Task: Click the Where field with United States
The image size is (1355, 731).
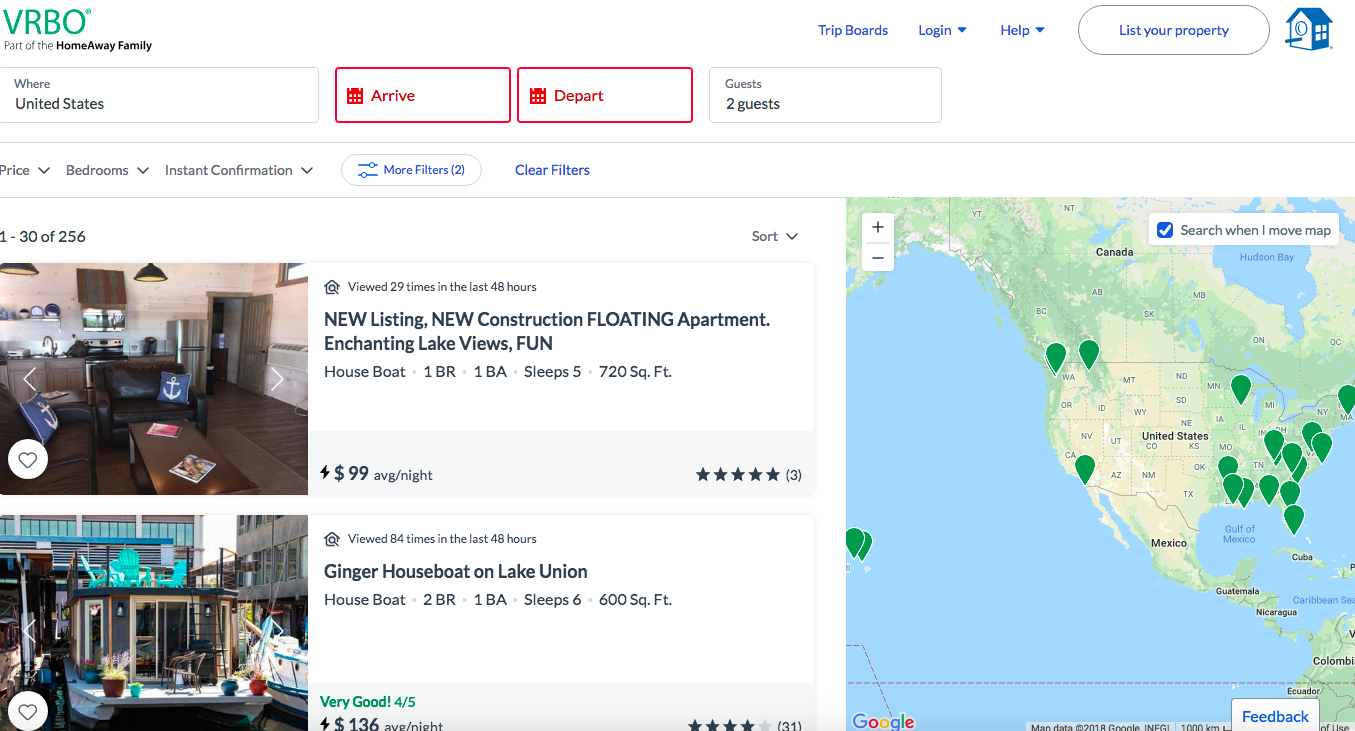Action: click(x=159, y=95)
